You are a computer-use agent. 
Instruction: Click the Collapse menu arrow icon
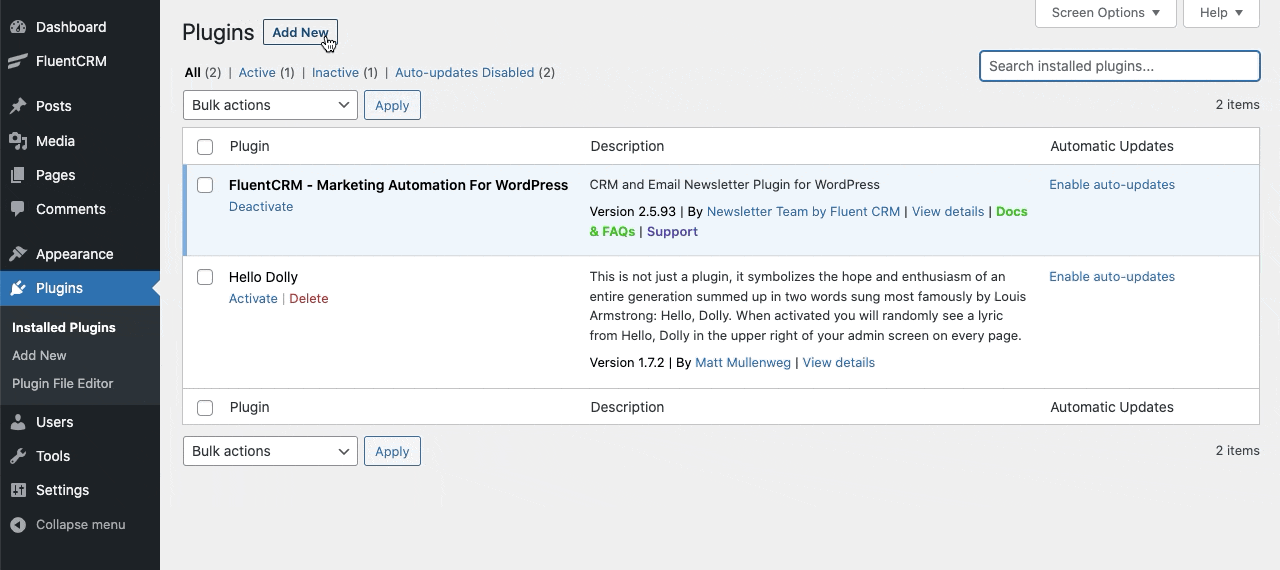click(x=18, y=524)
